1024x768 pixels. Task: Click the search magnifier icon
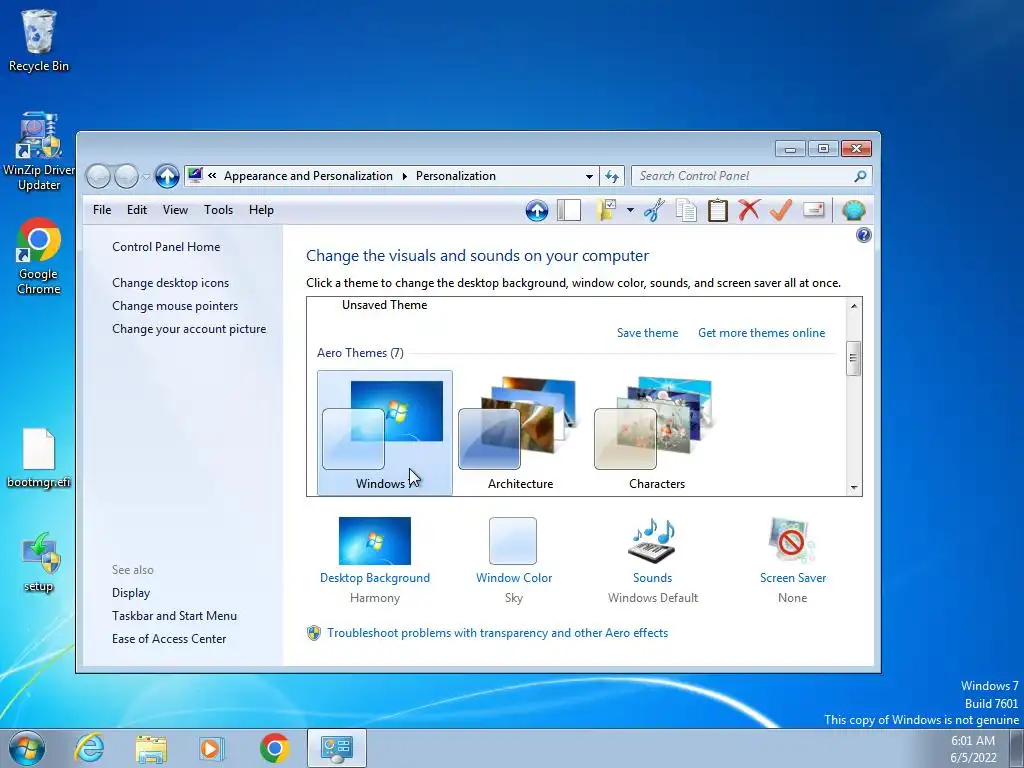pyautogui.click(x=860, y=176)
